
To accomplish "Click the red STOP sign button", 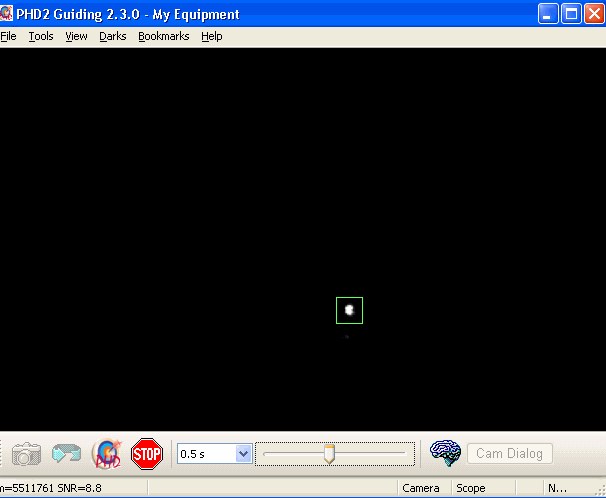I will 147,454.
